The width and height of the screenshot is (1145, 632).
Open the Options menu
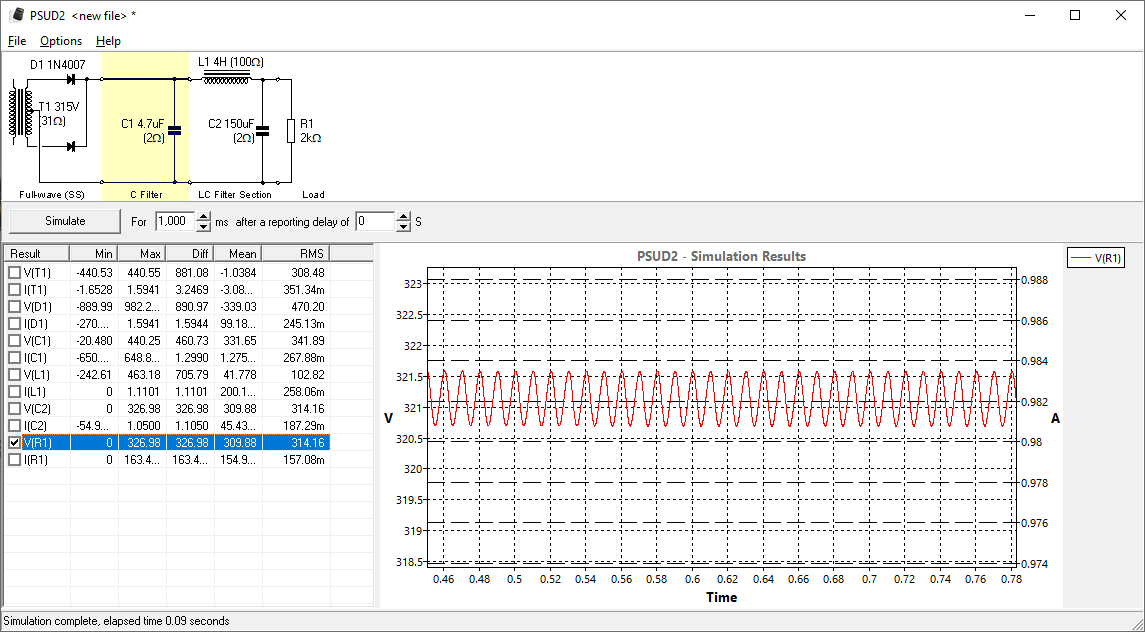click(61, 41)
